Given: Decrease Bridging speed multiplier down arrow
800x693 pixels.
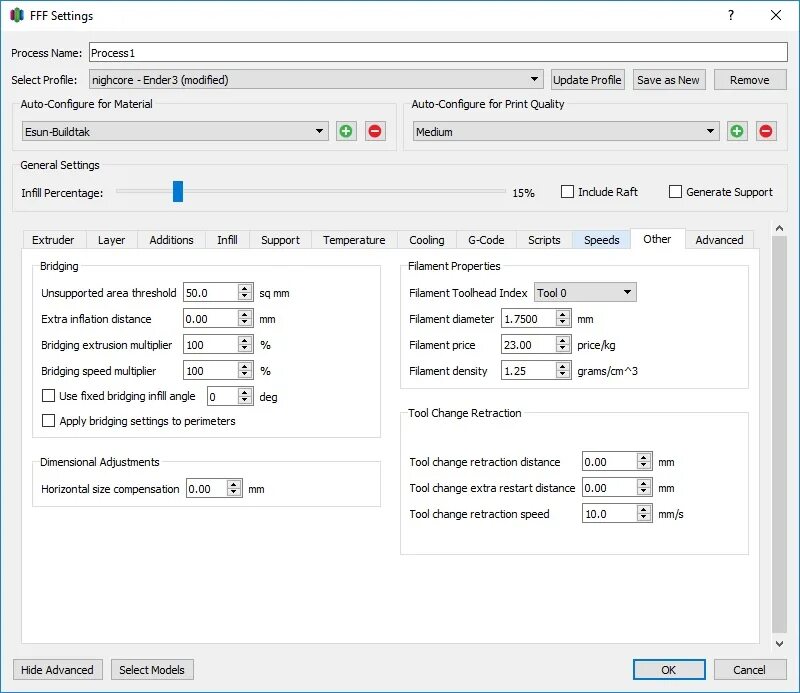Looking at the screenshot, I should pyautogui.click(x=245, y=375).
